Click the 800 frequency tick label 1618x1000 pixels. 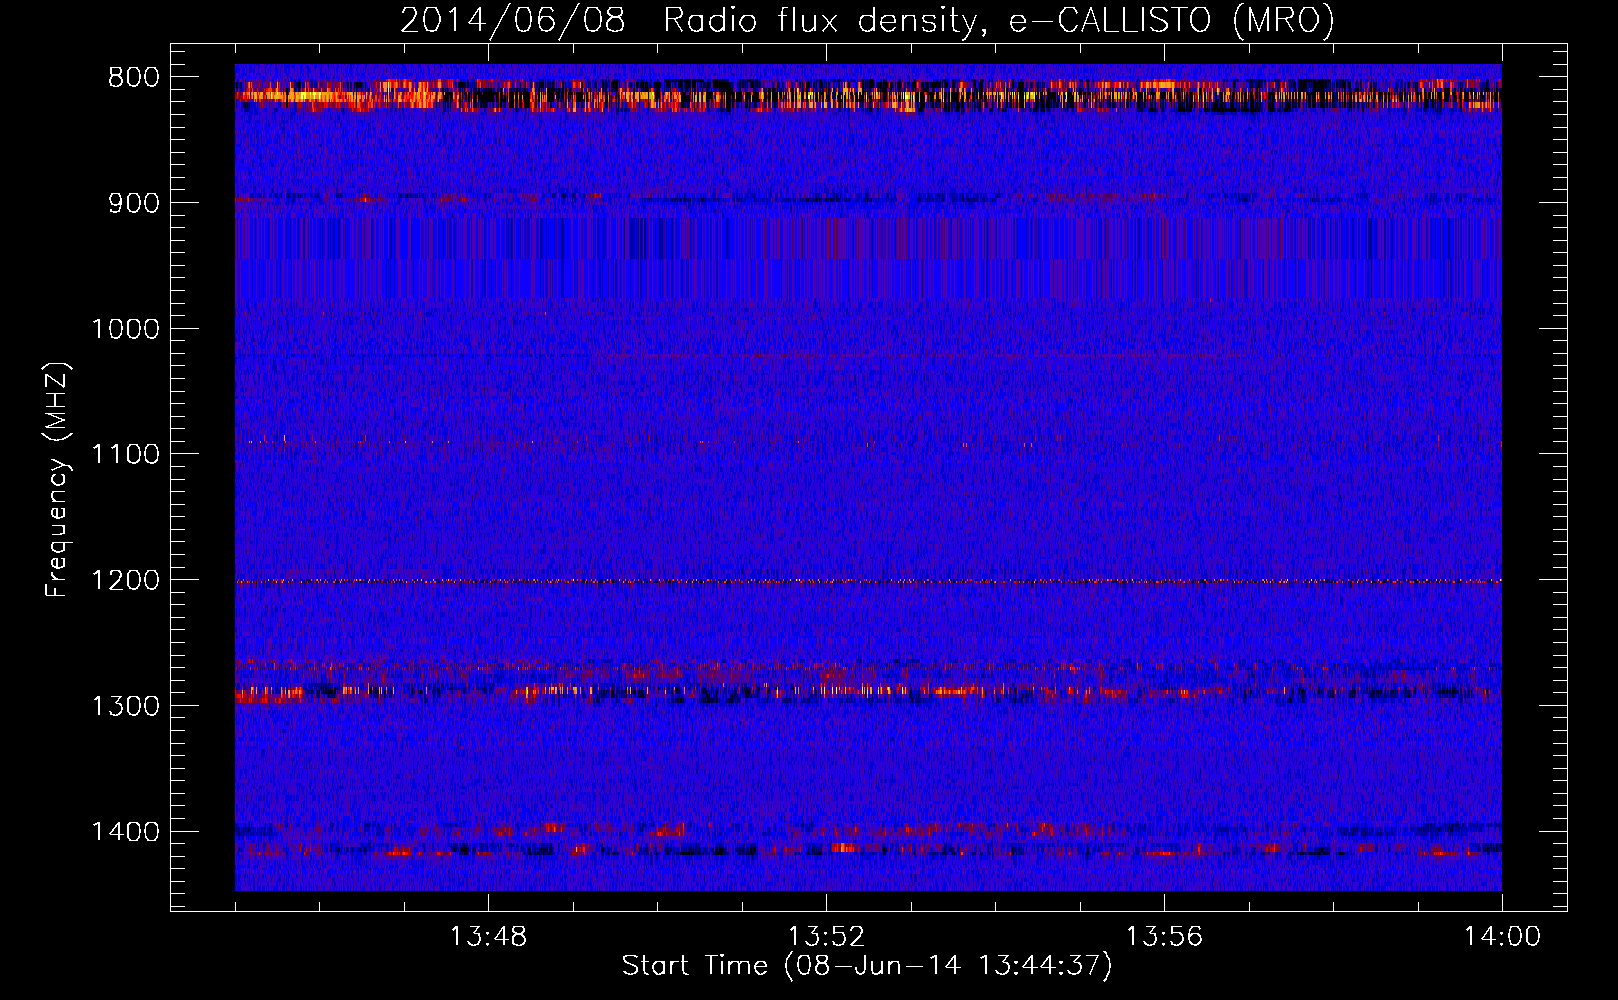[134, 78]
